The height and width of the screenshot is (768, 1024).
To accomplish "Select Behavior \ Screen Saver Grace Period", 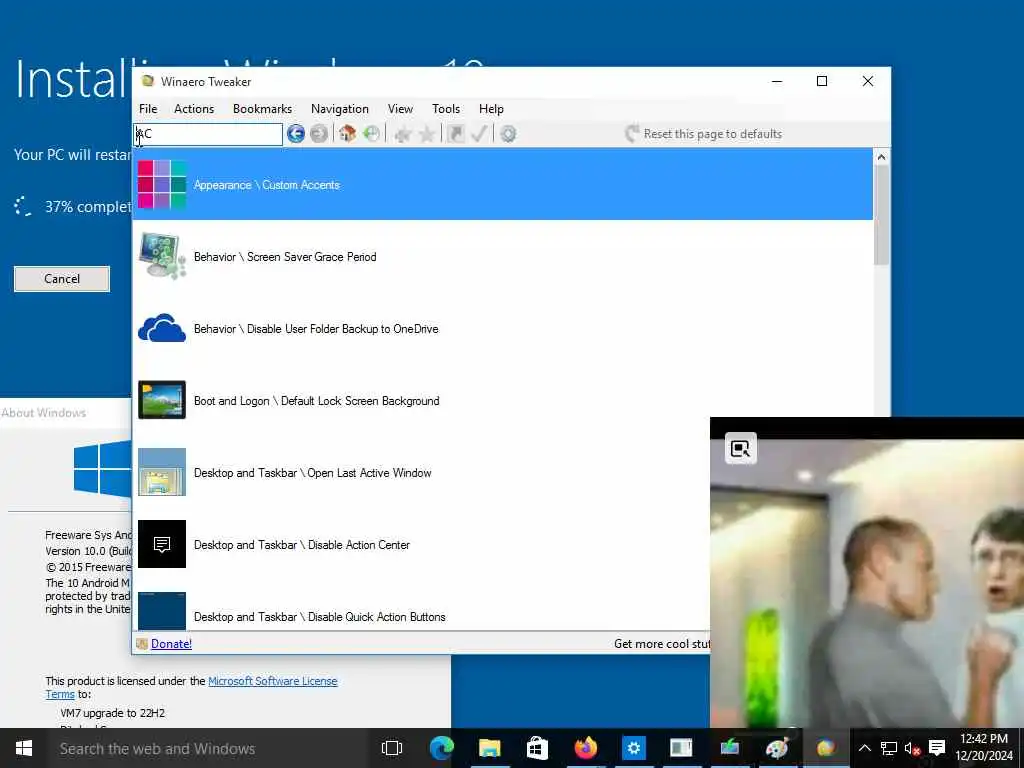I will (502, 257).
